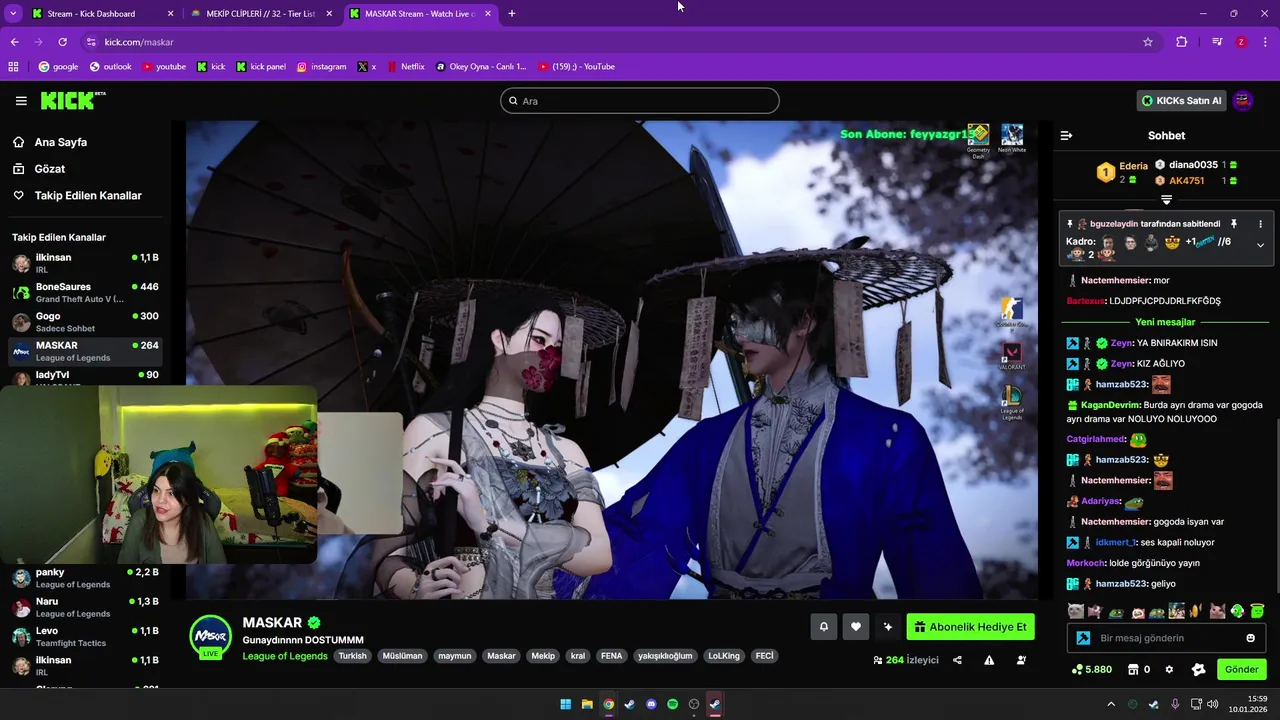Click the League of Legends category link
Screen dimensions: 1280x720
pos(285,656)
